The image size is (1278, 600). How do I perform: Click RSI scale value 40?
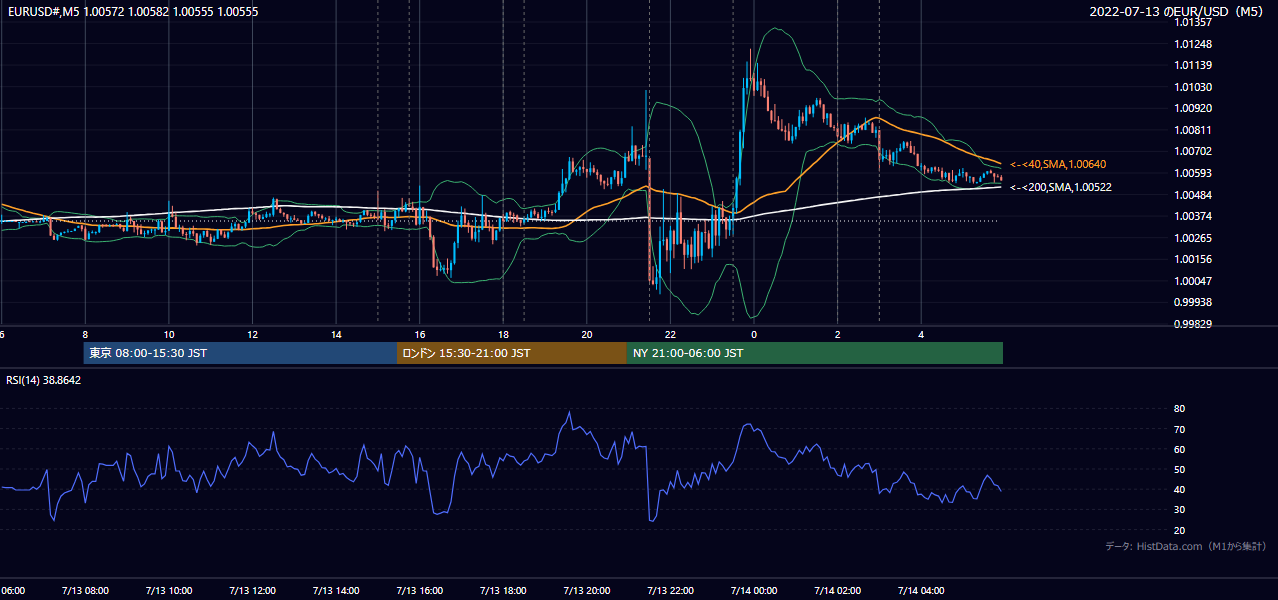[1179, 489]
